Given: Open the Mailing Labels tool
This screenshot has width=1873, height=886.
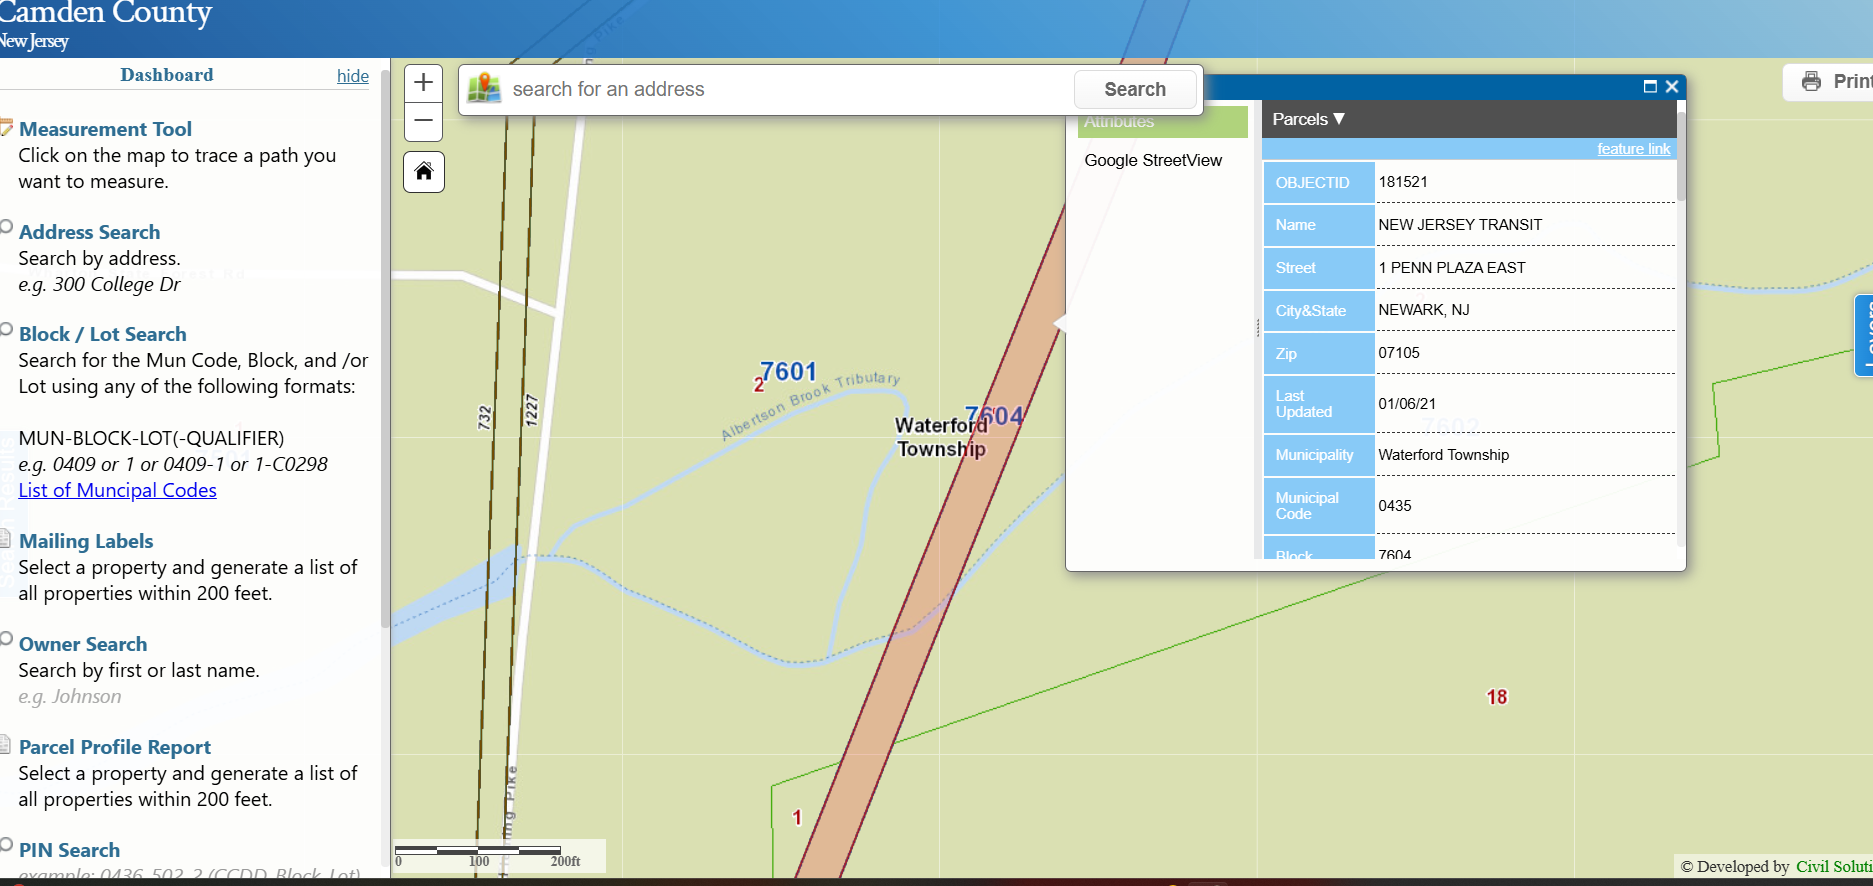Looking at the screenshot, I should click(x=86, y=541).
